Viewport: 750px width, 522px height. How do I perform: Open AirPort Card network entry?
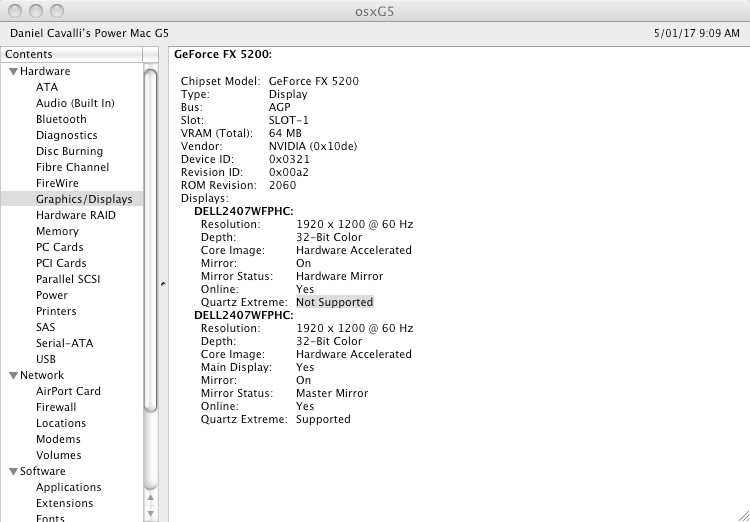click(x=68, y=391)
